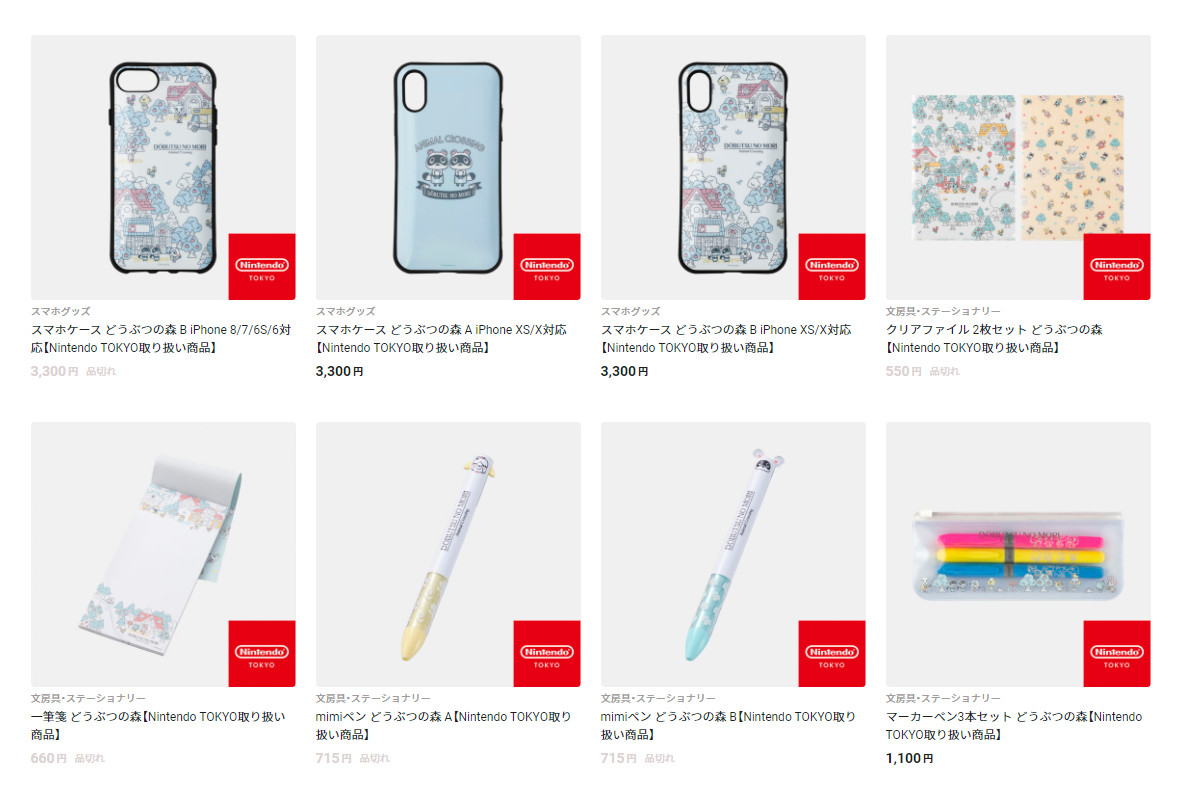
Task: Open the iPhone XS/X どうぶつの森 B case image
Action: coord(733,168)
